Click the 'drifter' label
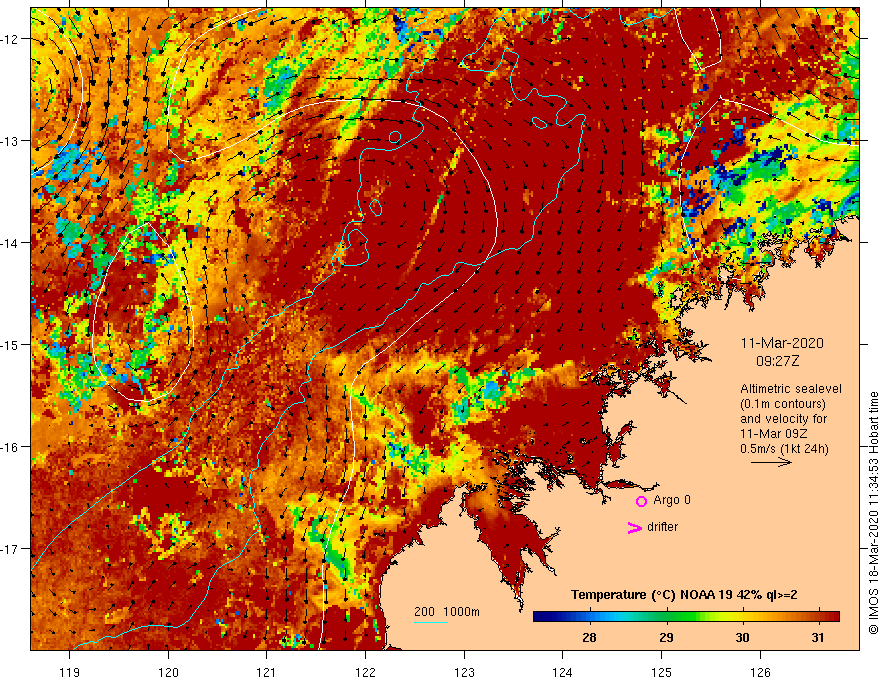 click(x=662, y=527)
